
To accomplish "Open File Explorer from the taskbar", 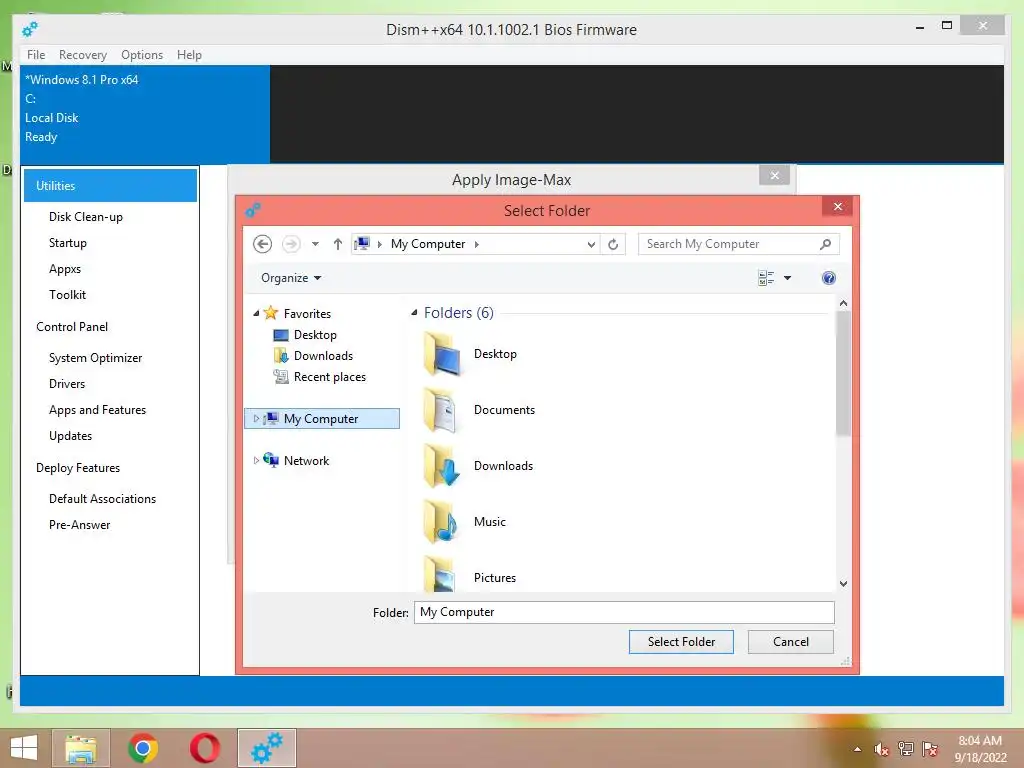I will point(81,748).
